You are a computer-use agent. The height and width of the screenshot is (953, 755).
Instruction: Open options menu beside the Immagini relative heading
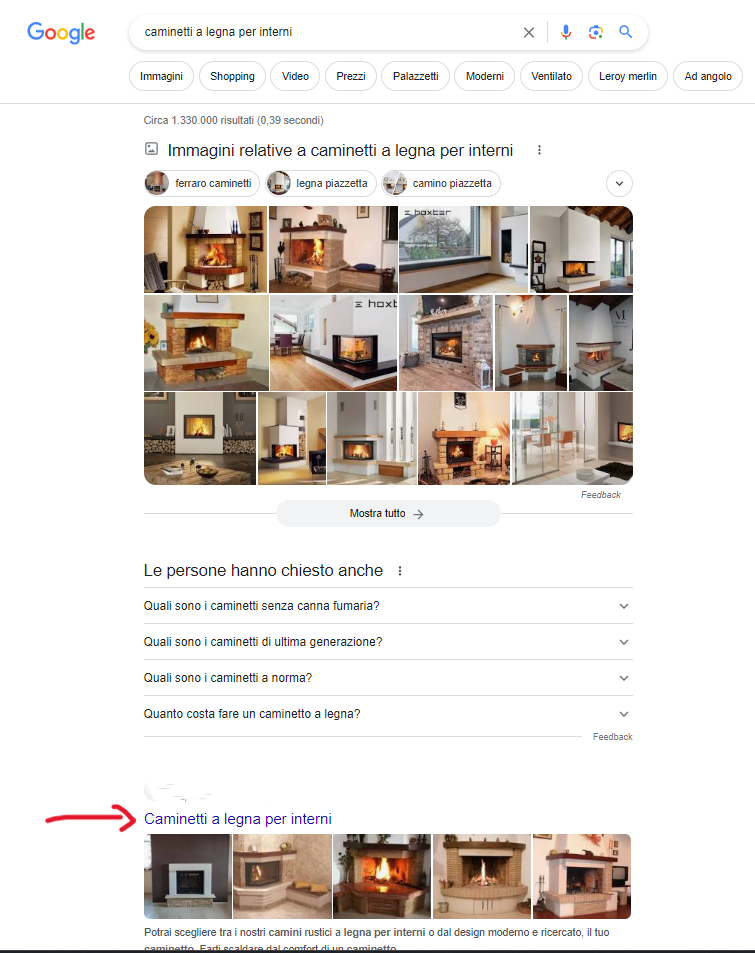tap(539, 150)
